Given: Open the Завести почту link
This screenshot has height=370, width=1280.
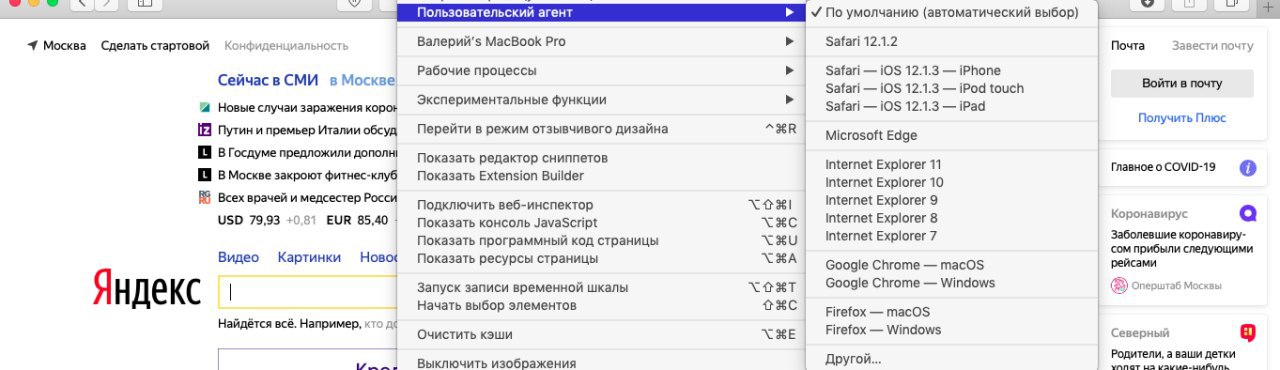Looking at the screenshot, I should pos(1212,46).
